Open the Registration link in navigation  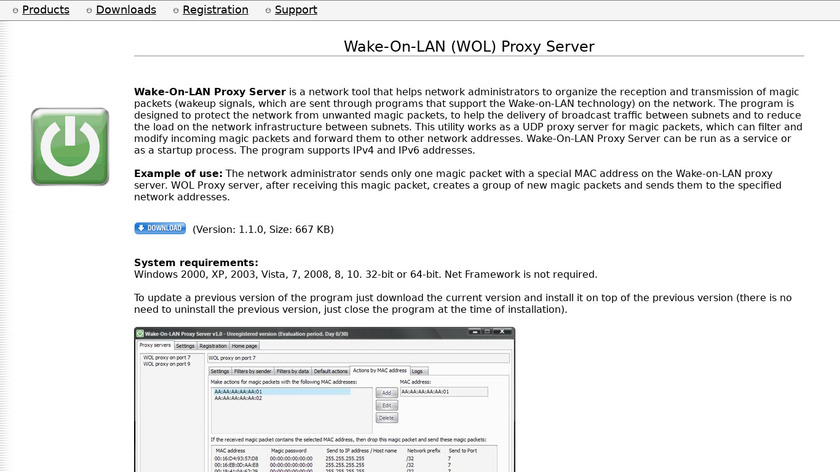point(215,10)
